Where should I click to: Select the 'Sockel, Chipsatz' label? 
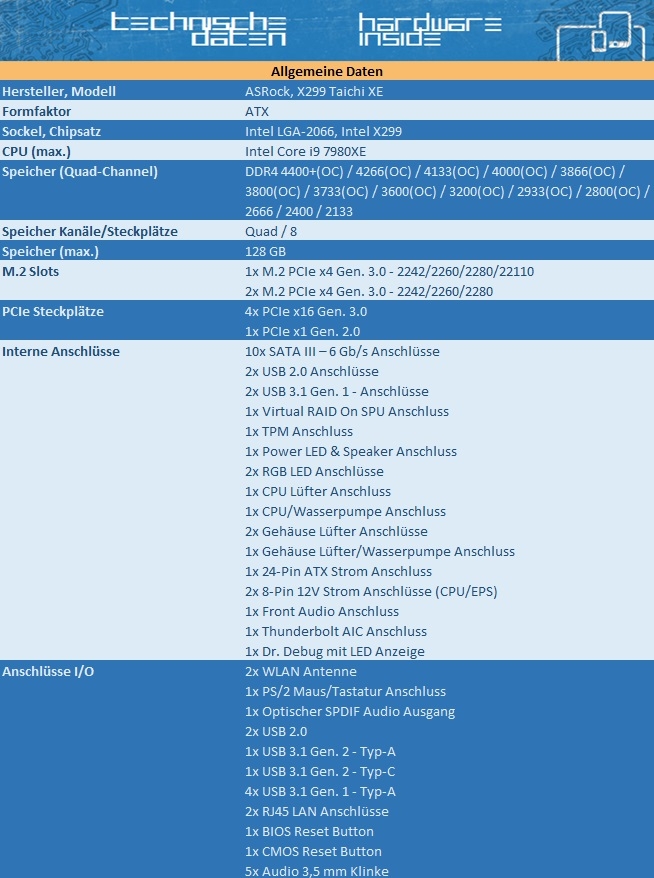[x=54, y=132]
